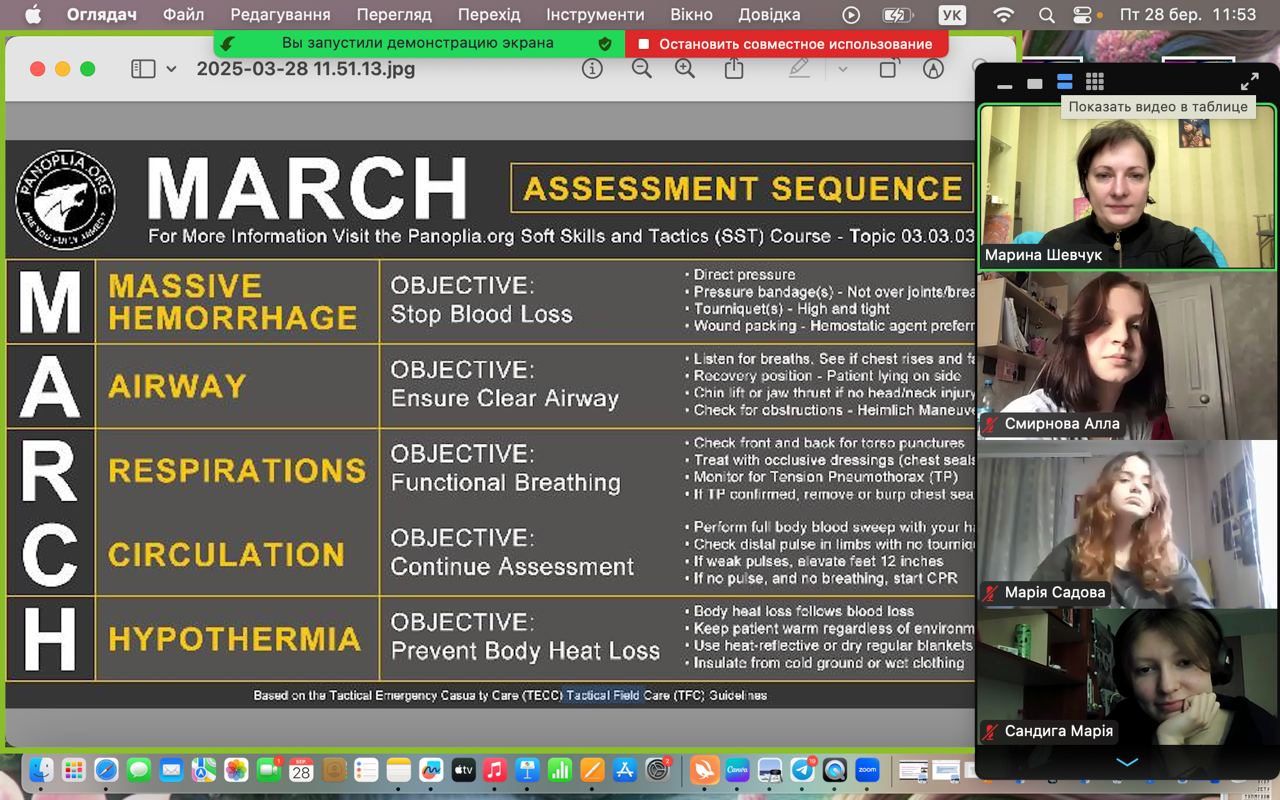Select Марина Шевчук's video tile
This screenshot has width=1280, height=800.
[1127, 186]
